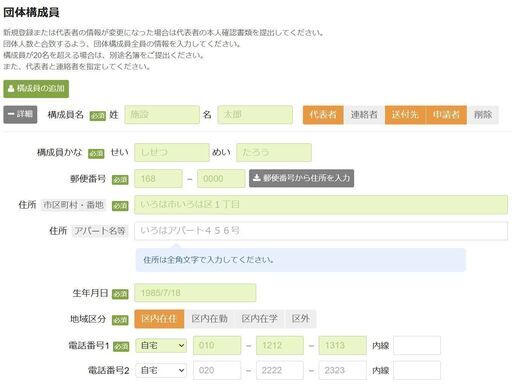Open the 電話番号2 type dropdown 自宅

click(161, 370)
